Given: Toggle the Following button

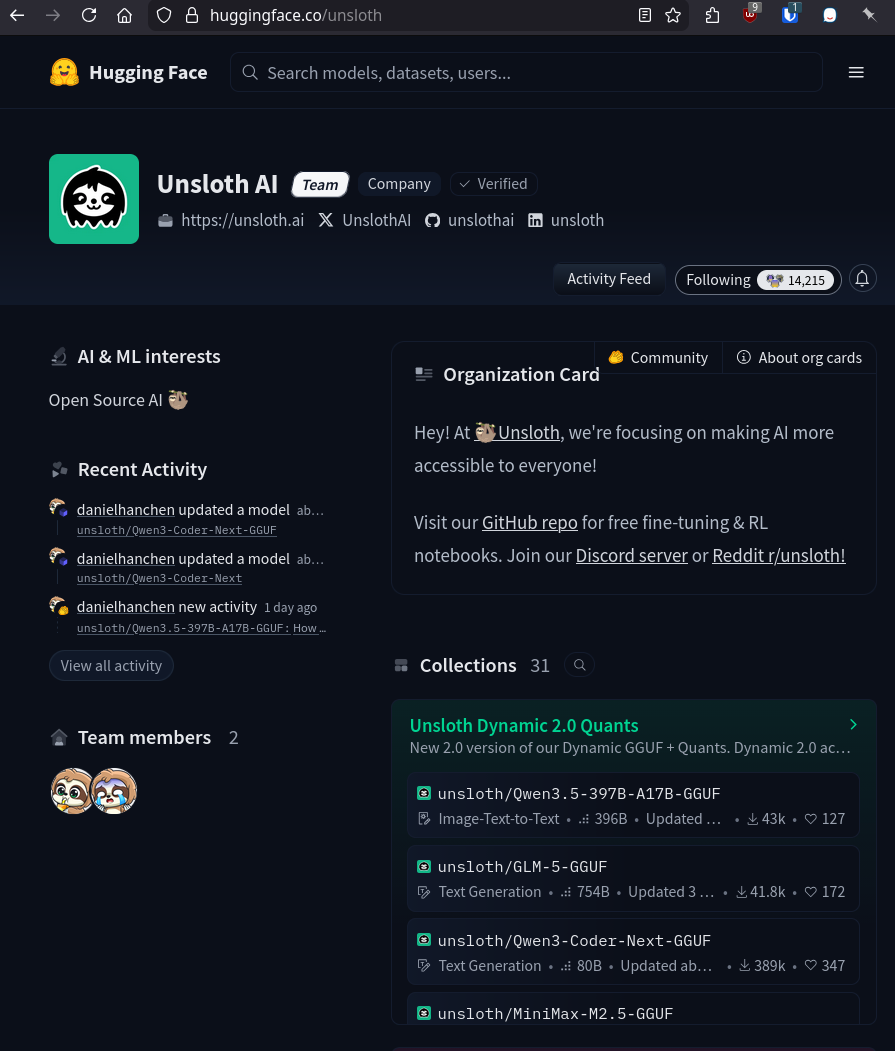Looking at the screenshot, I should click(x=758, y=280).
